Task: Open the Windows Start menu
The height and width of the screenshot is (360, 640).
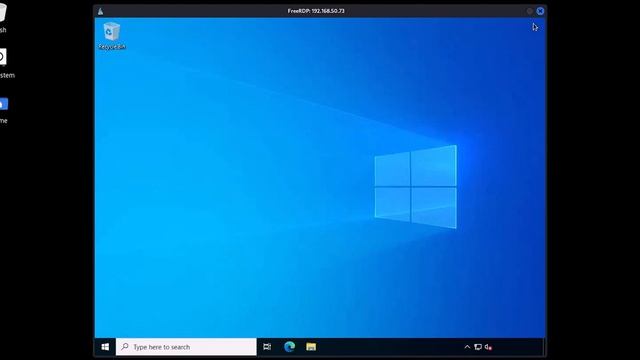Action: [x=105, y=347]
